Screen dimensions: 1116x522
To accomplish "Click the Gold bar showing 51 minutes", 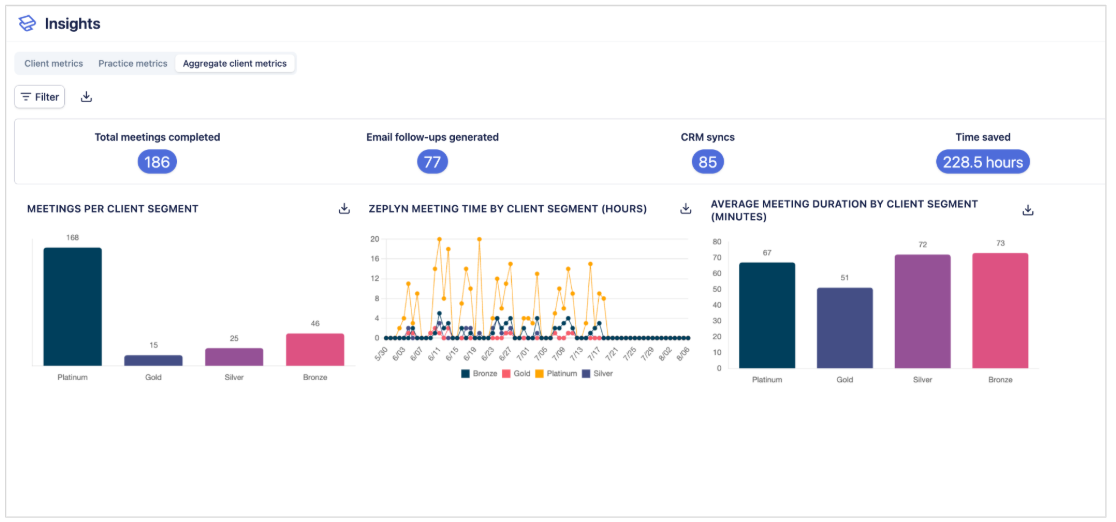I will tap(845, 327).
